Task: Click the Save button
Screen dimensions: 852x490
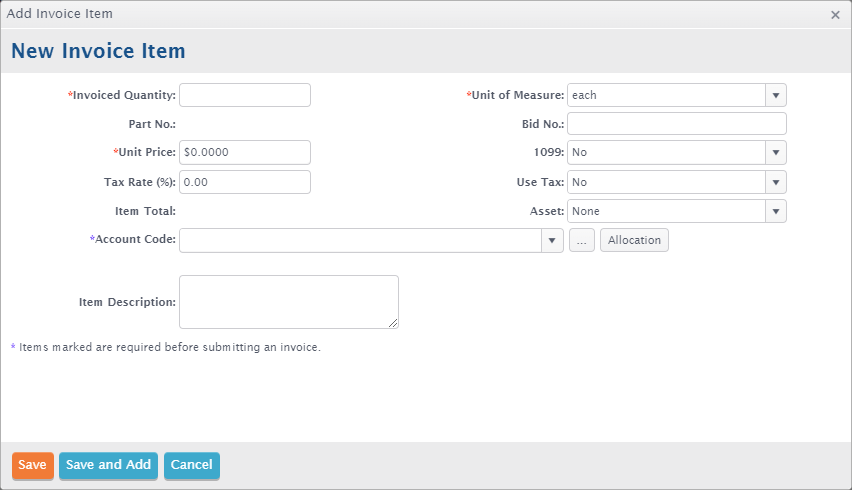Action: pyautogui.click(x=33, y=466)
